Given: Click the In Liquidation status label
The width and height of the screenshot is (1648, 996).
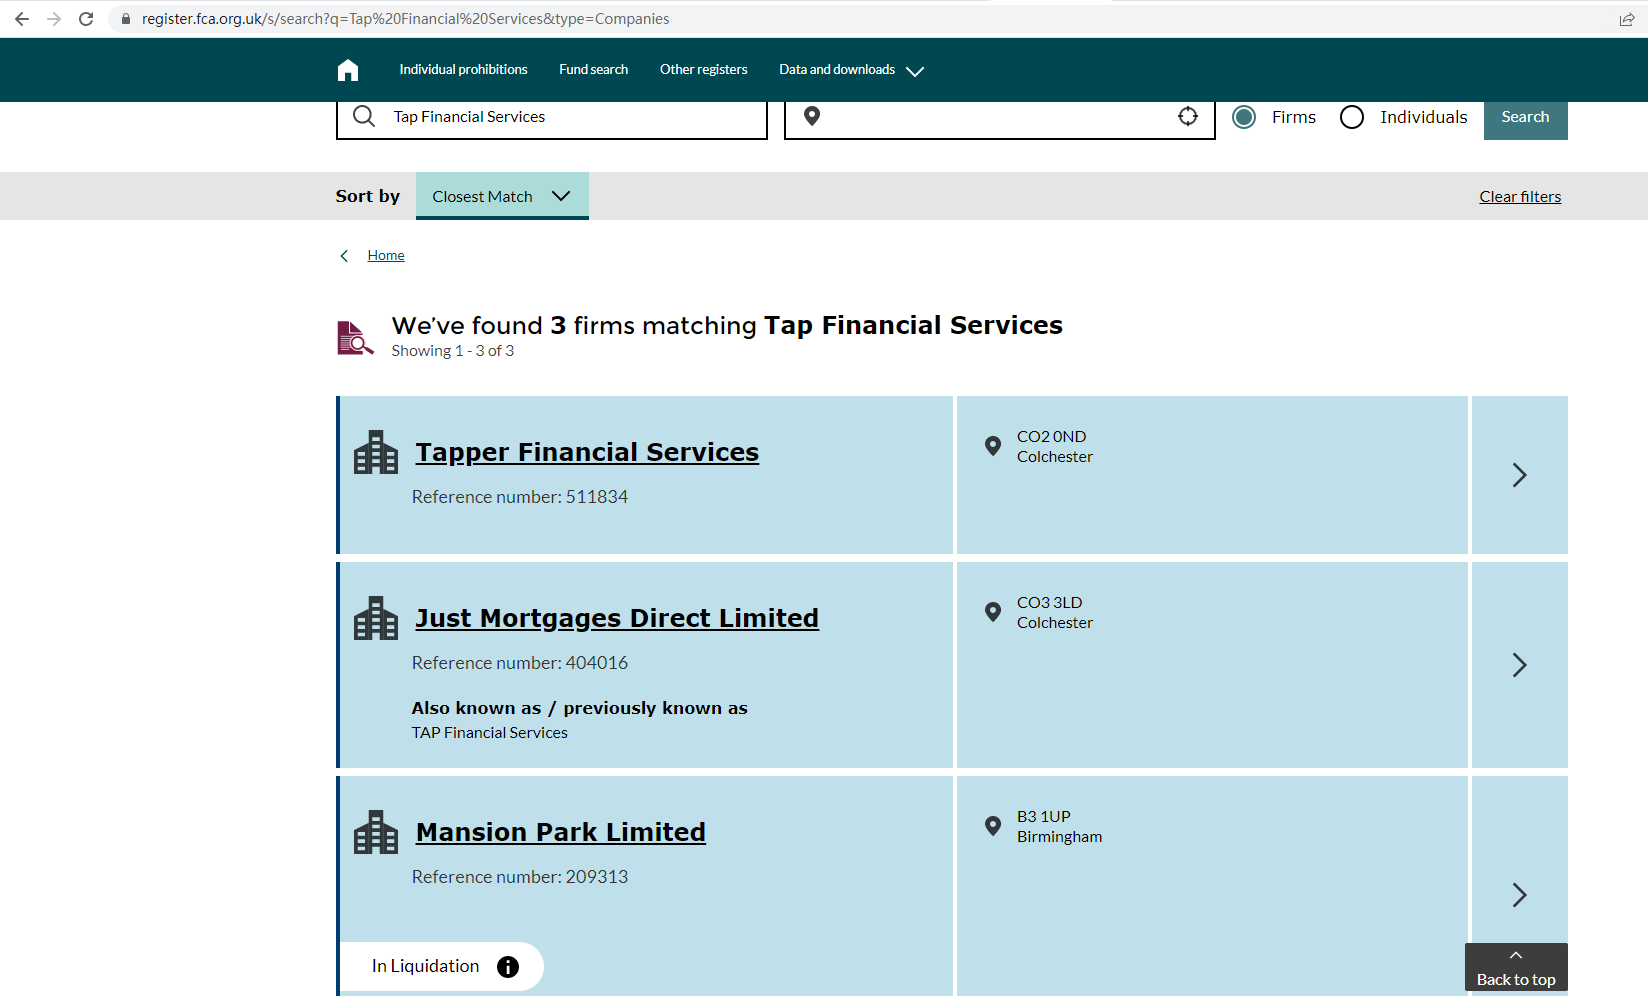Looking at the screenshot, I should (x=426, y=966).
